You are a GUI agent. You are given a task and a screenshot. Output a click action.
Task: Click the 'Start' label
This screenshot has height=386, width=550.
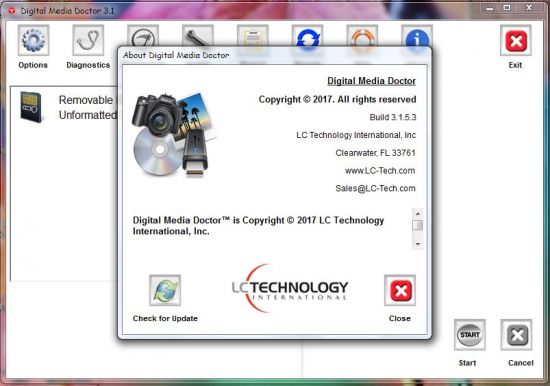[468, 363]
